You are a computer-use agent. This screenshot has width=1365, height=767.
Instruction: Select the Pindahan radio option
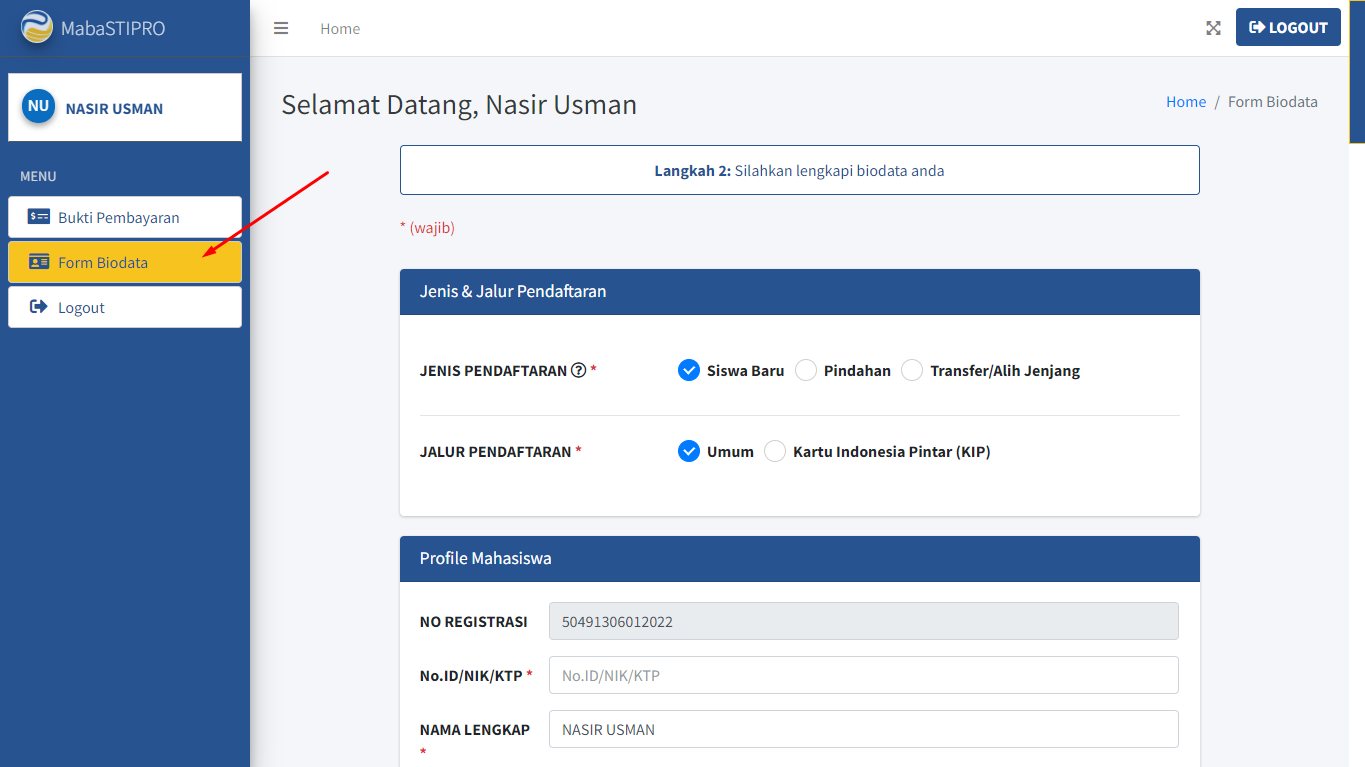point(806,370)
